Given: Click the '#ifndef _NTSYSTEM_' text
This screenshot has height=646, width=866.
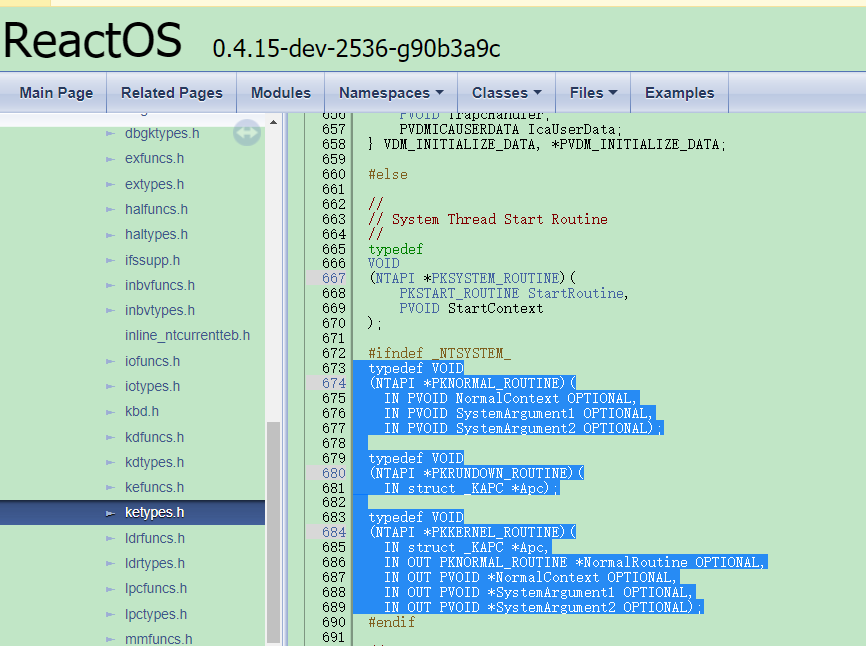Looking at the screenshot, I should click(x=440, y=353).
